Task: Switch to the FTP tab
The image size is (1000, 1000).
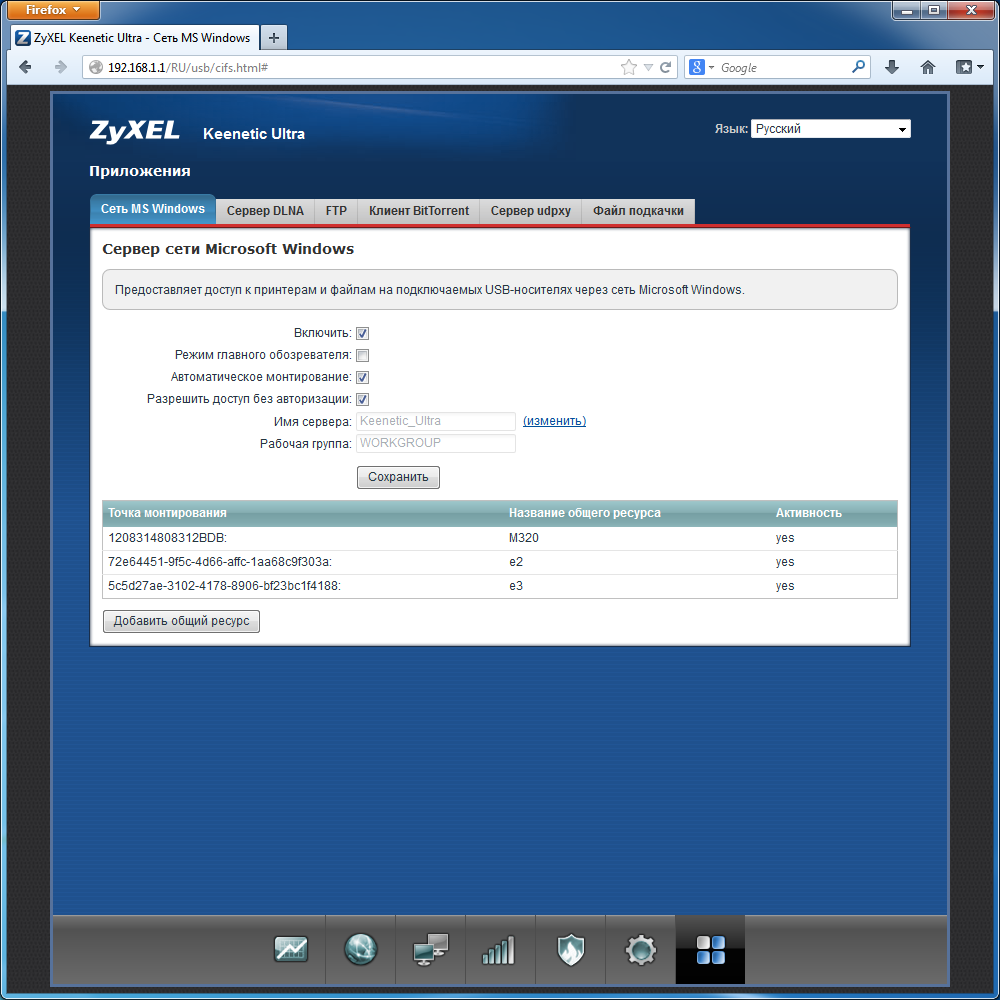Action: 336,211
